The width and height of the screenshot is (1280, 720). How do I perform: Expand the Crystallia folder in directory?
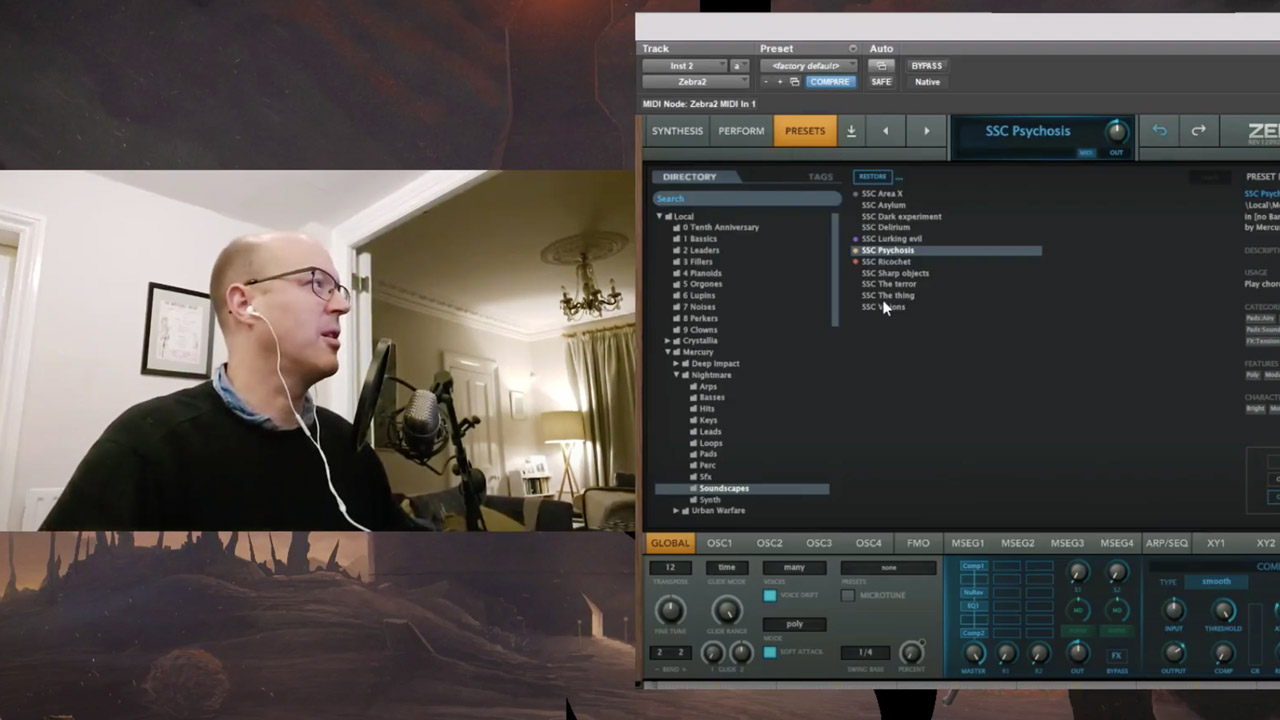(668, 341)
